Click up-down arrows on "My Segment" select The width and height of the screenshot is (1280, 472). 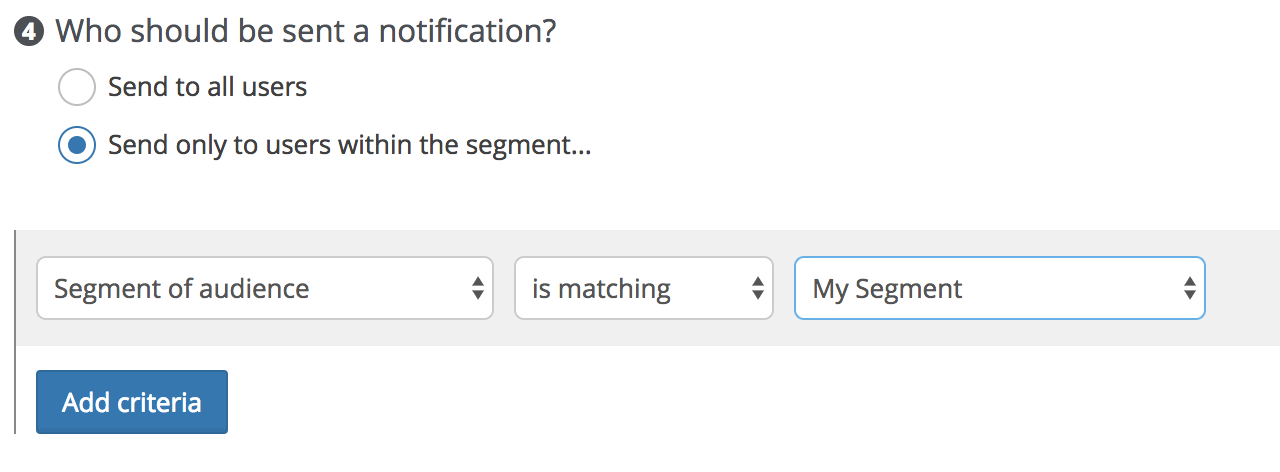[x=1189, y=289]
